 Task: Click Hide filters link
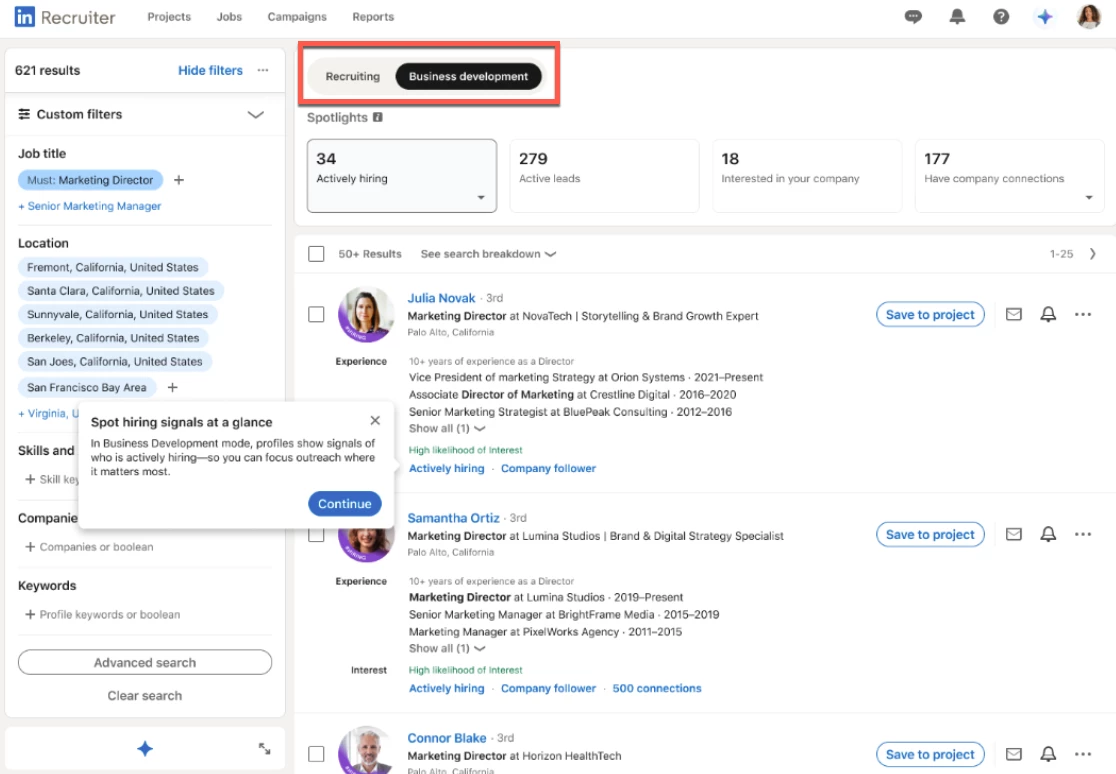pos(210,70)
